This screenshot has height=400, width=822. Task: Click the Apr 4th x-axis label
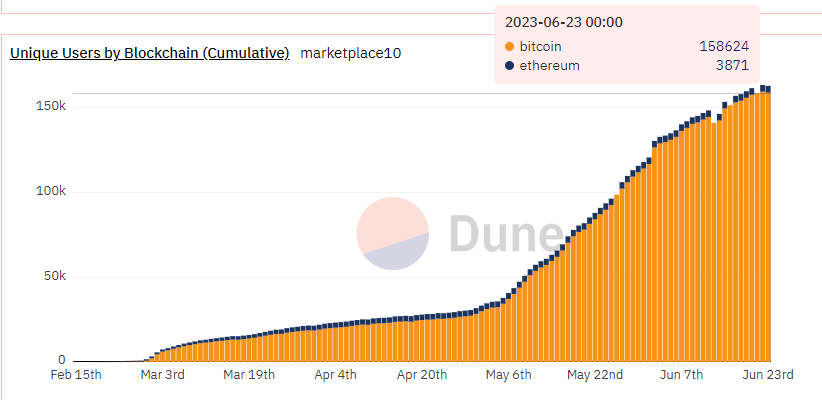335,375
